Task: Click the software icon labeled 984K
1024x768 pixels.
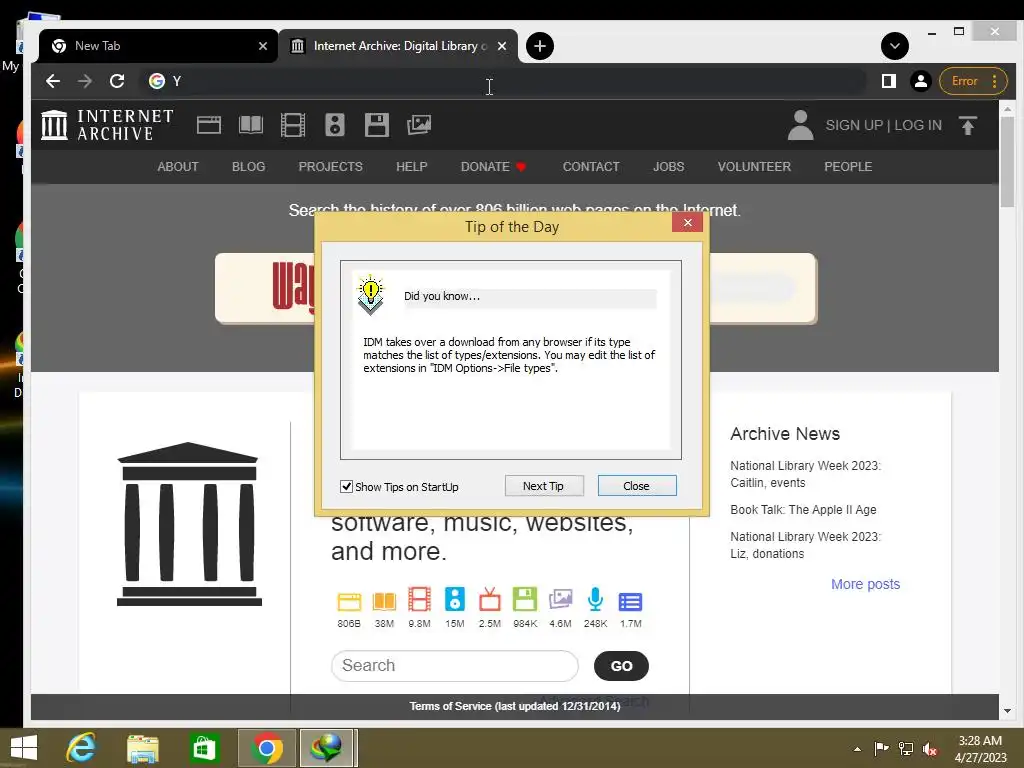Action: tap(525, 599)
